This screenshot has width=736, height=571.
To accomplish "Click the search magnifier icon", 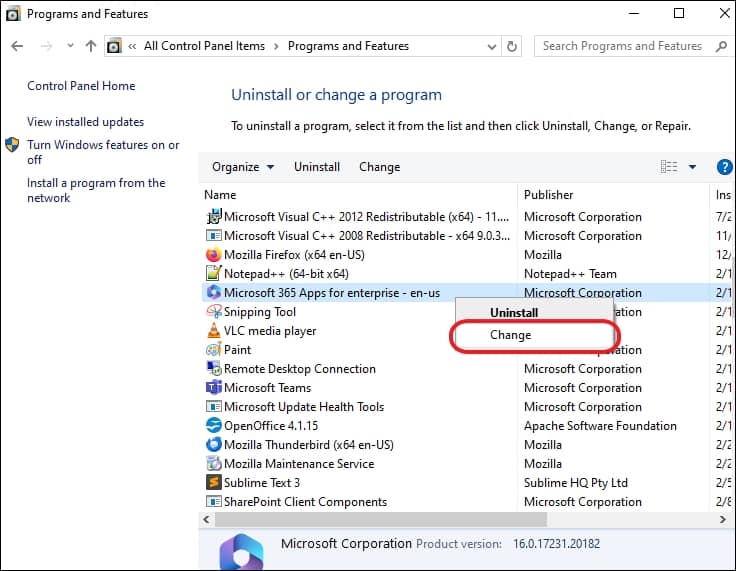I will tap(721, 46).
